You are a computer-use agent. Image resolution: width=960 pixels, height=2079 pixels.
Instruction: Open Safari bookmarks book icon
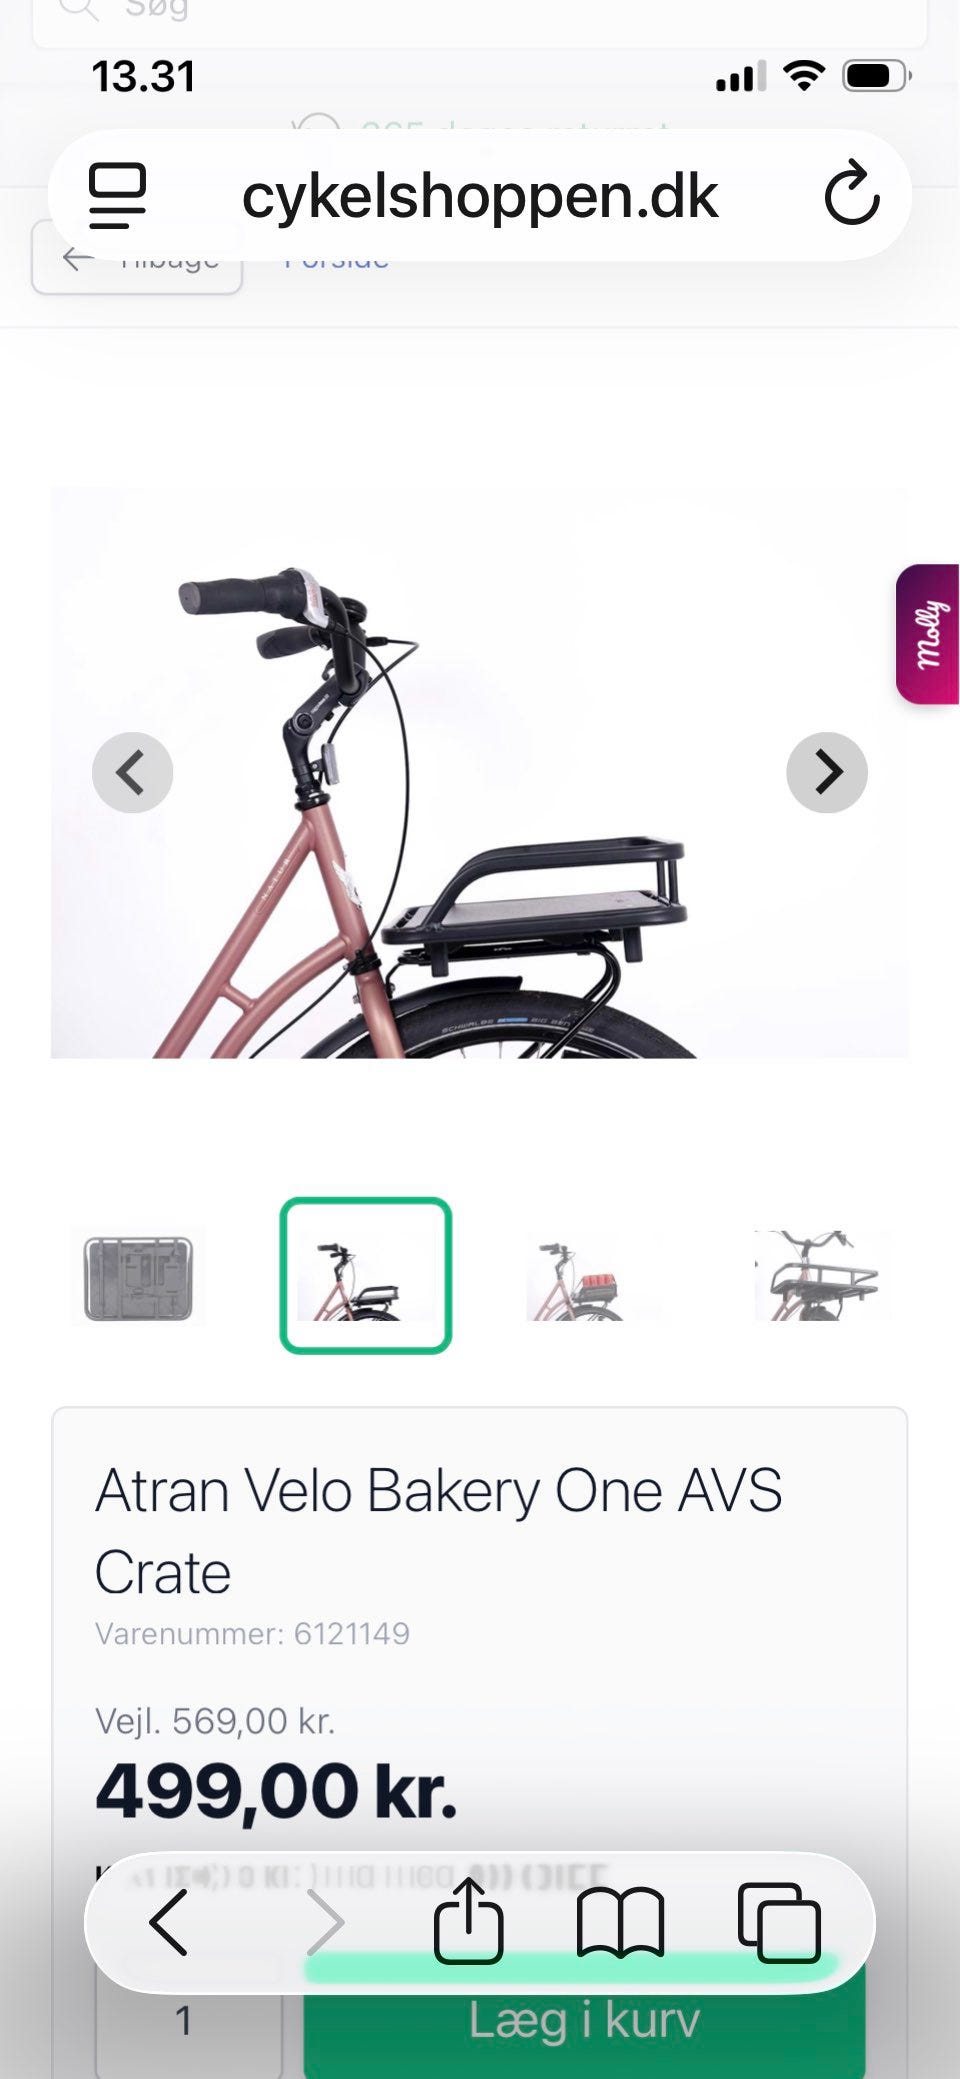click(620, 1922)
